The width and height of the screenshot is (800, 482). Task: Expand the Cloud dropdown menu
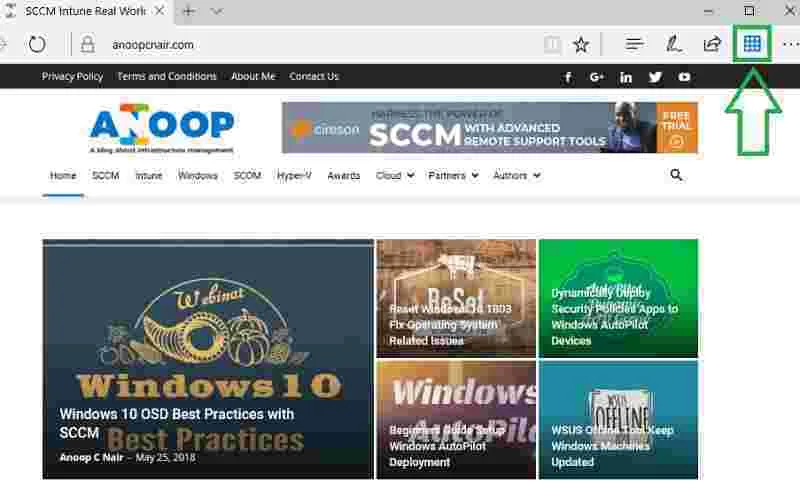(395, 175)
